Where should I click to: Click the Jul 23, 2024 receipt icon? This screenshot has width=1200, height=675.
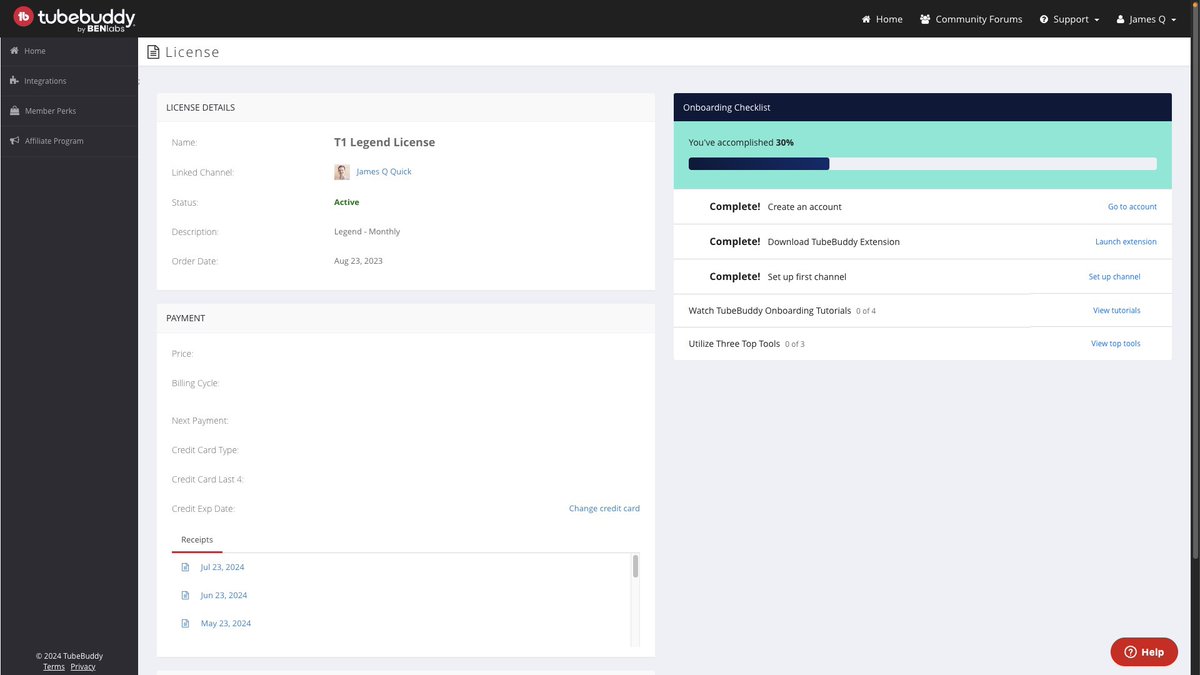[x=185, y=567]
